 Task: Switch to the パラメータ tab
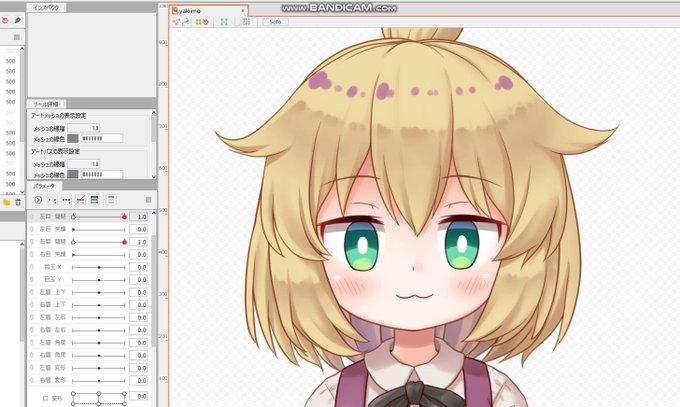click(x=44, y=186)
